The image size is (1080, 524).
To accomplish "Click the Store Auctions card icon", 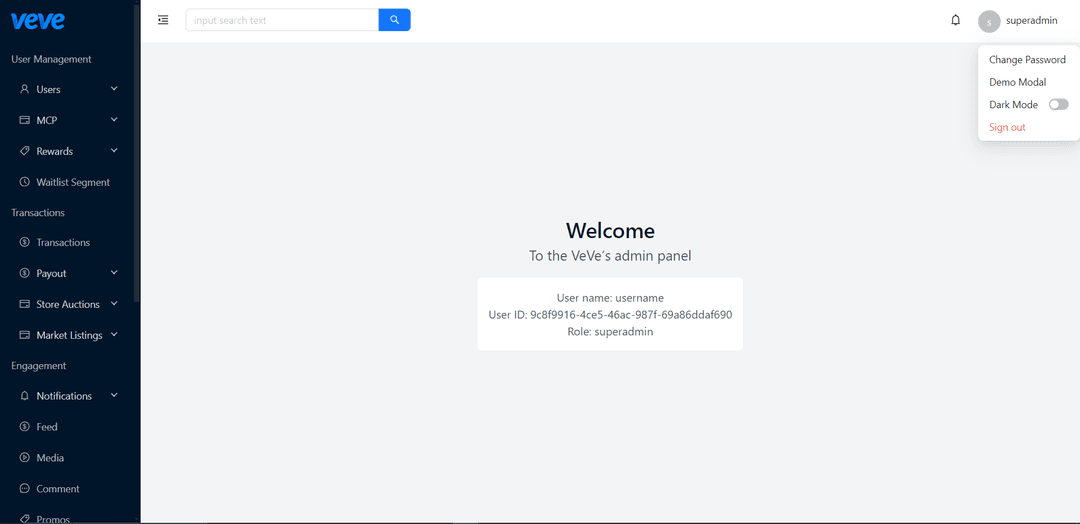I will tap(25, 304).
